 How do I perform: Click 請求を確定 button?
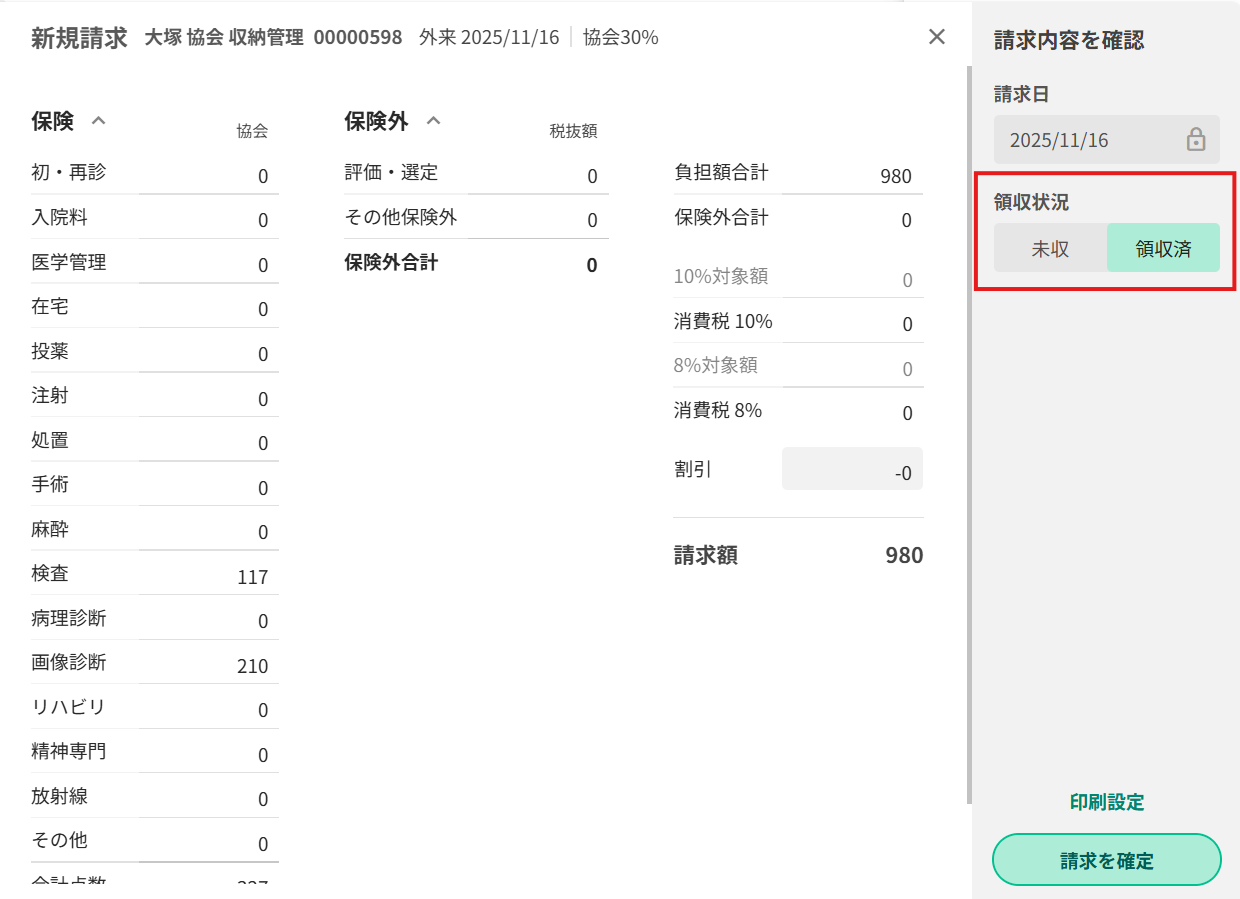[1106, 860]
